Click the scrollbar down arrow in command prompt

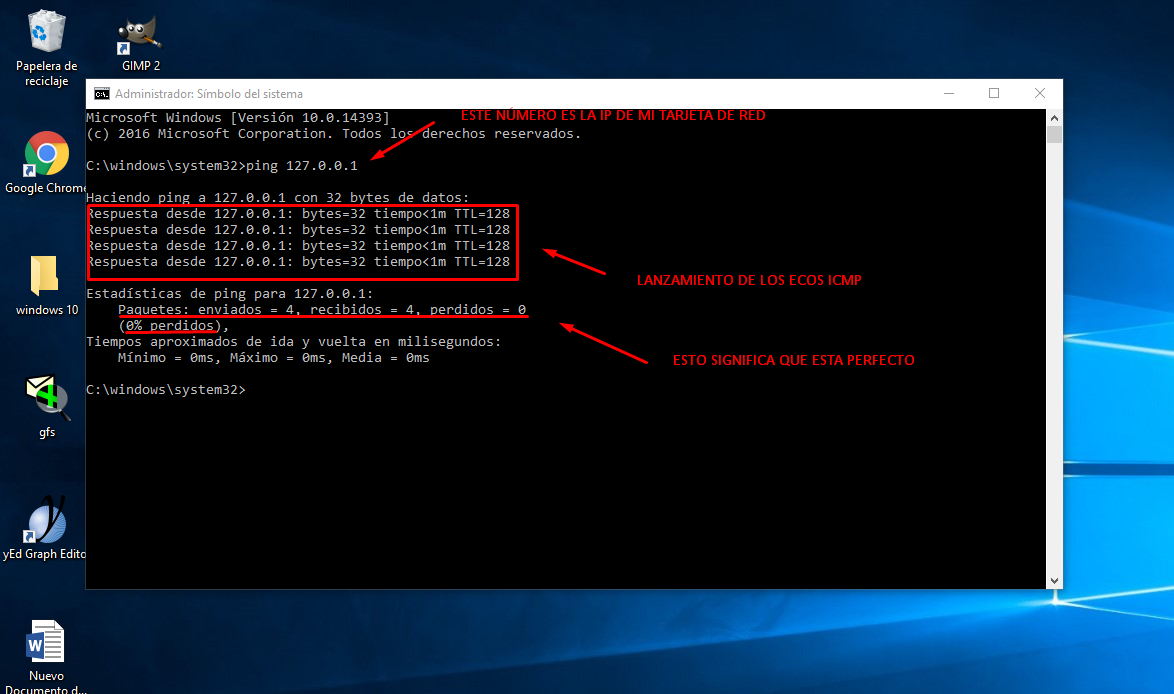point(1054,581)
